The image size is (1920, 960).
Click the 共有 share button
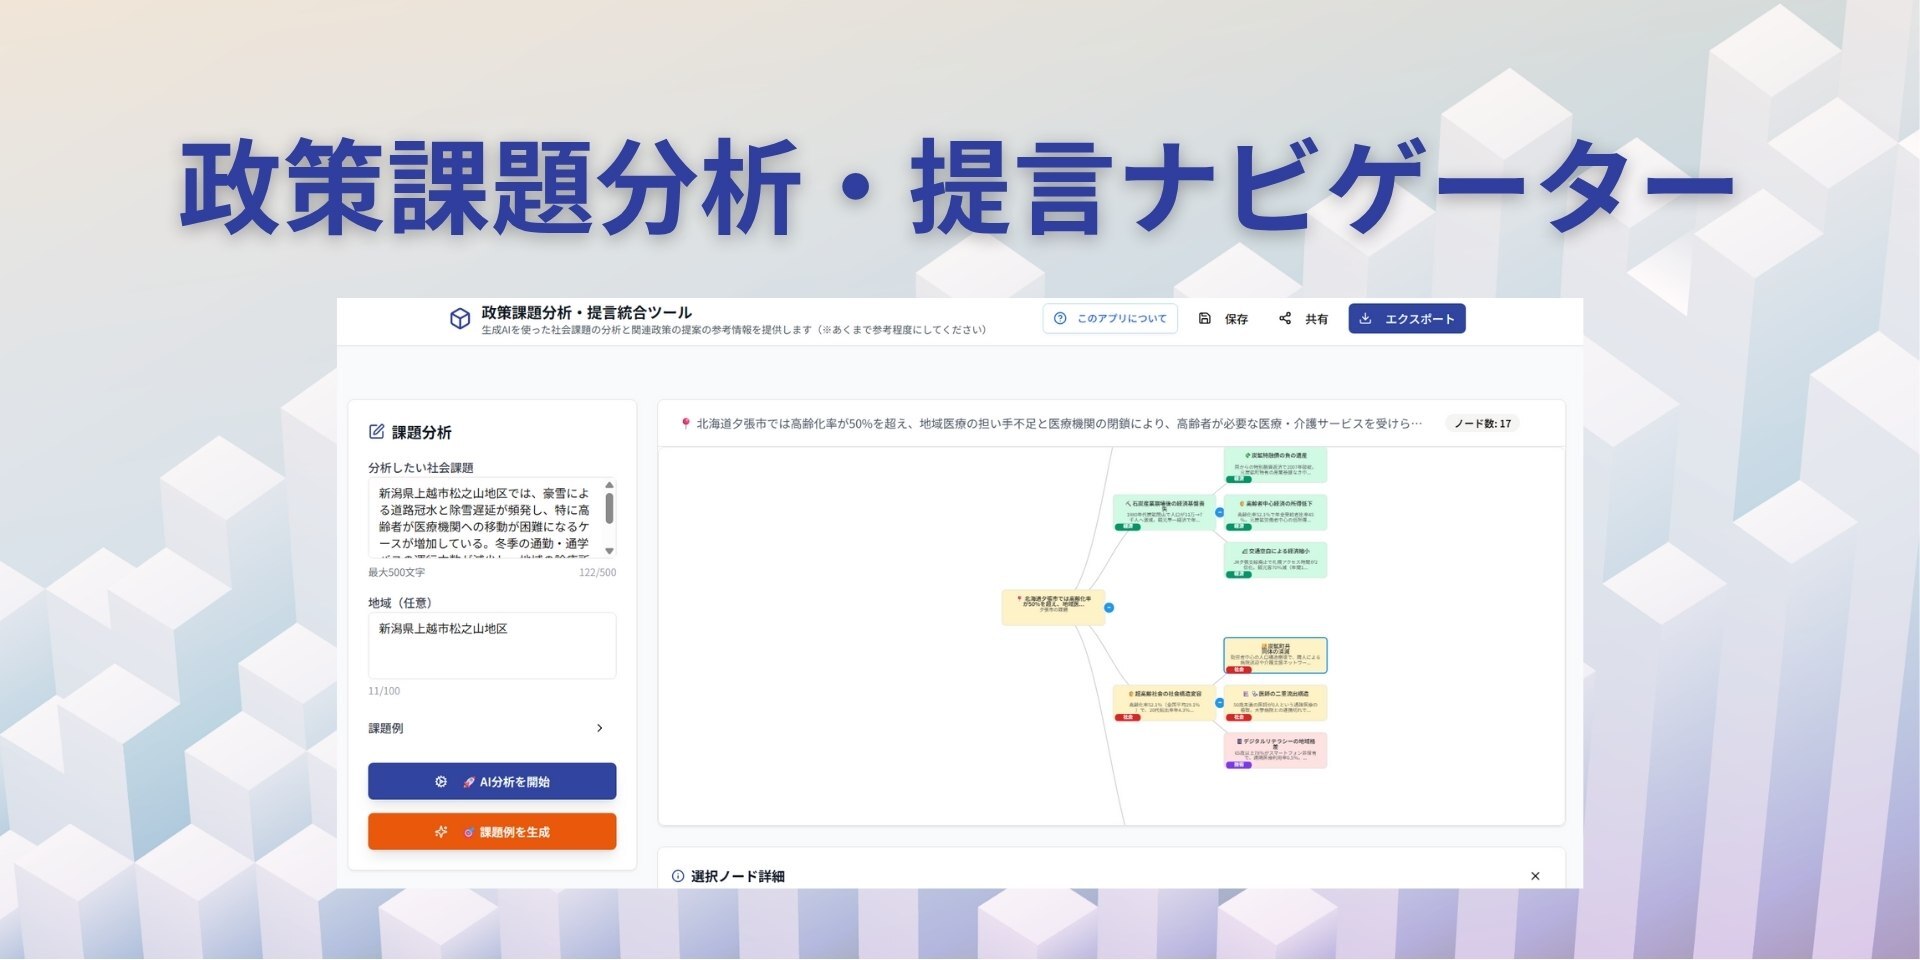tap(1304, 319)
